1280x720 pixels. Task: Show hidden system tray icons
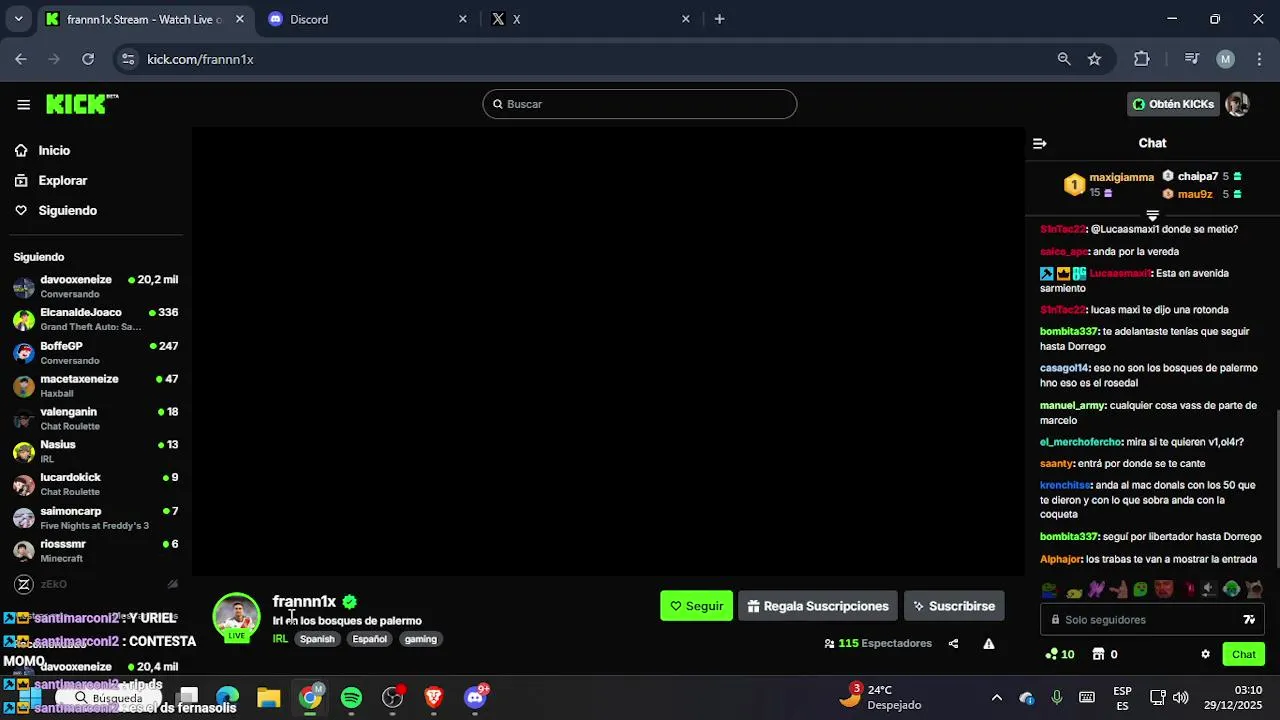pyautogui.click(x=996, y=698)
